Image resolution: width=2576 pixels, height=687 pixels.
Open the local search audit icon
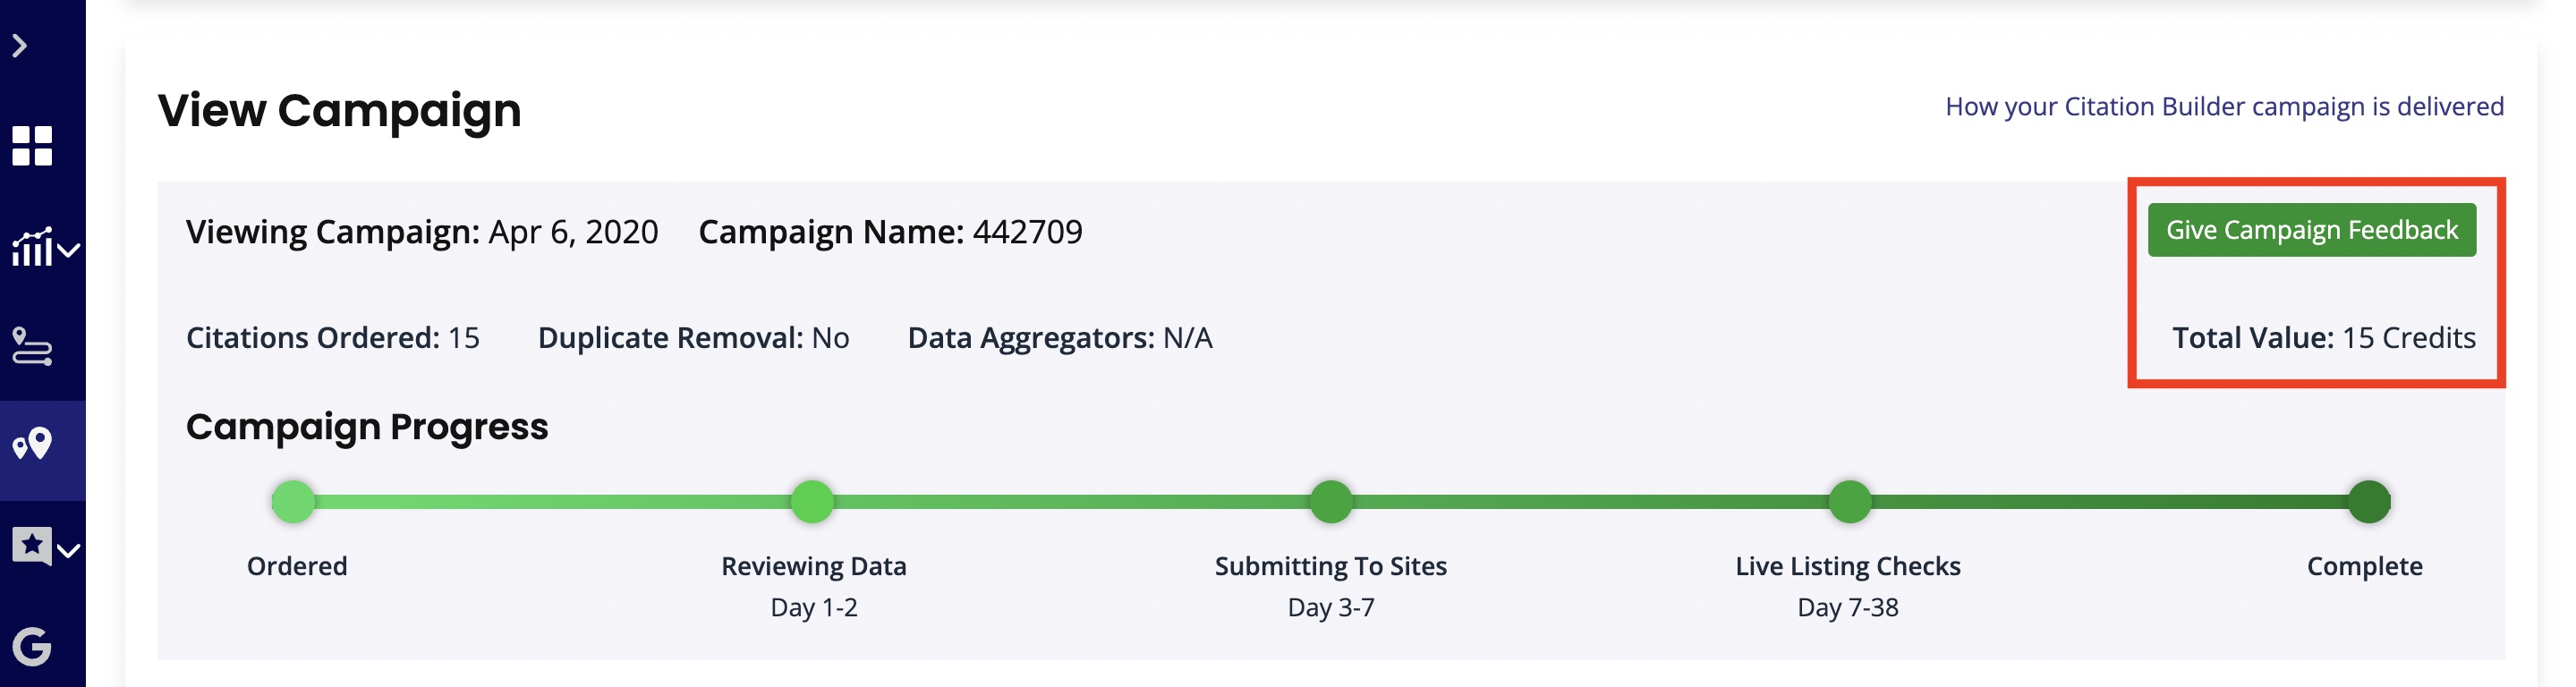32,346
